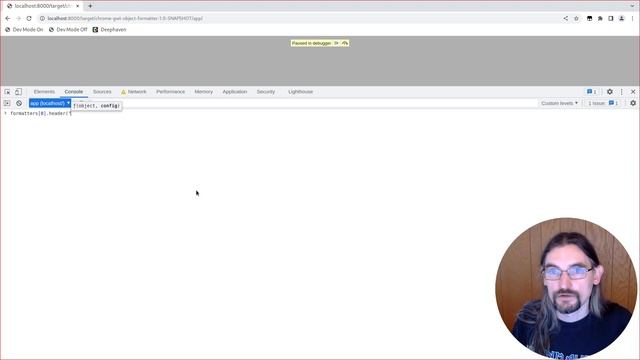Step over next call in paused overlay
This screenshot has width=640, height=360.
(x=345, y=43)
